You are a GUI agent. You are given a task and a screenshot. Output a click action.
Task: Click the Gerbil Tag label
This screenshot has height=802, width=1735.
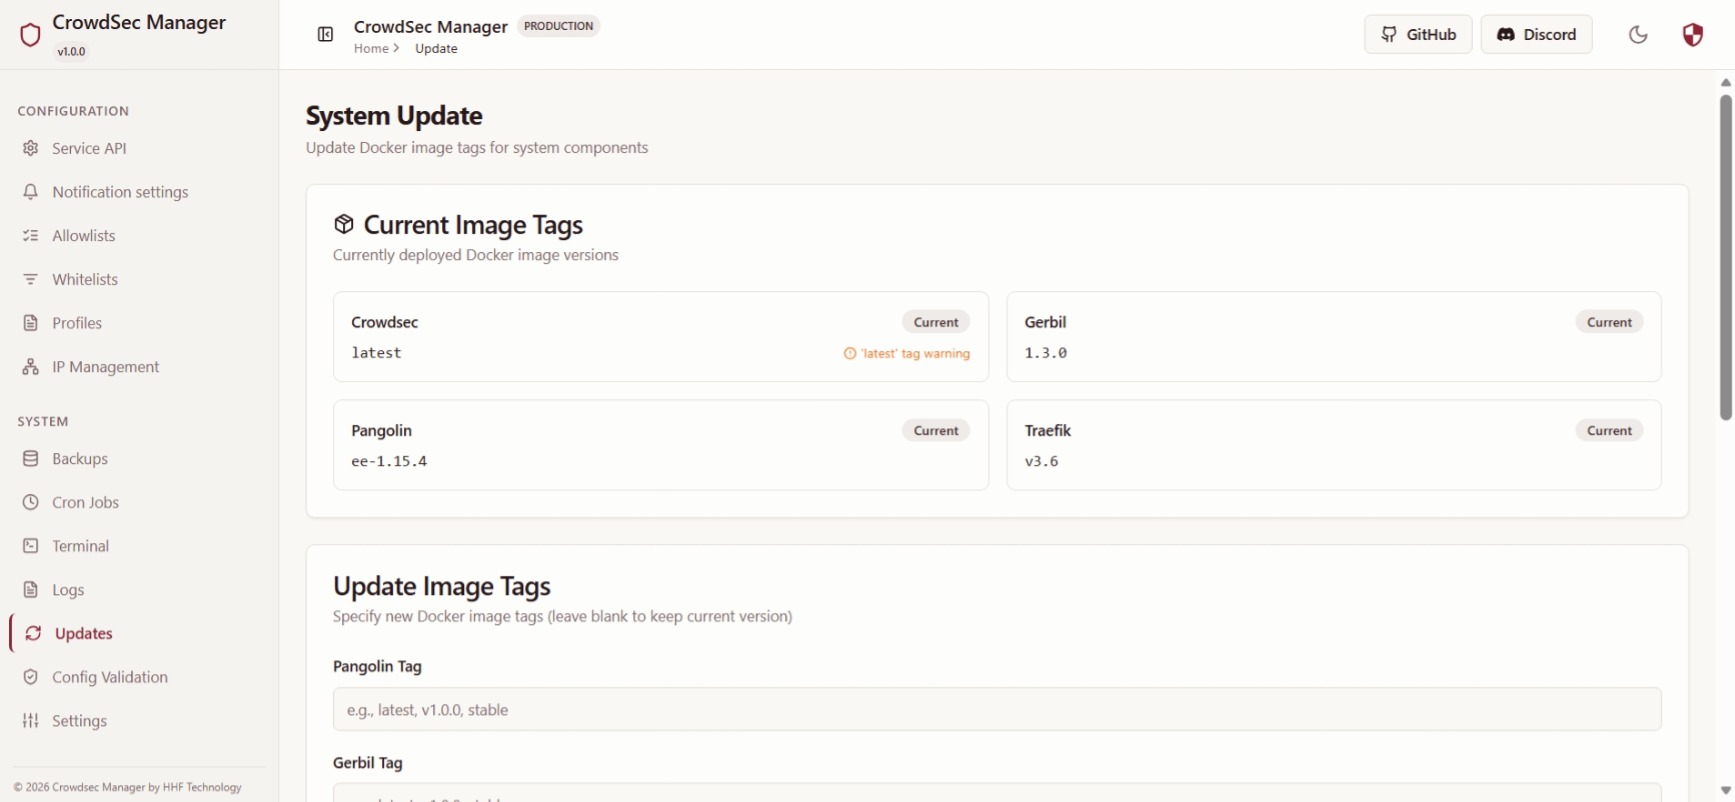[368, 762]
